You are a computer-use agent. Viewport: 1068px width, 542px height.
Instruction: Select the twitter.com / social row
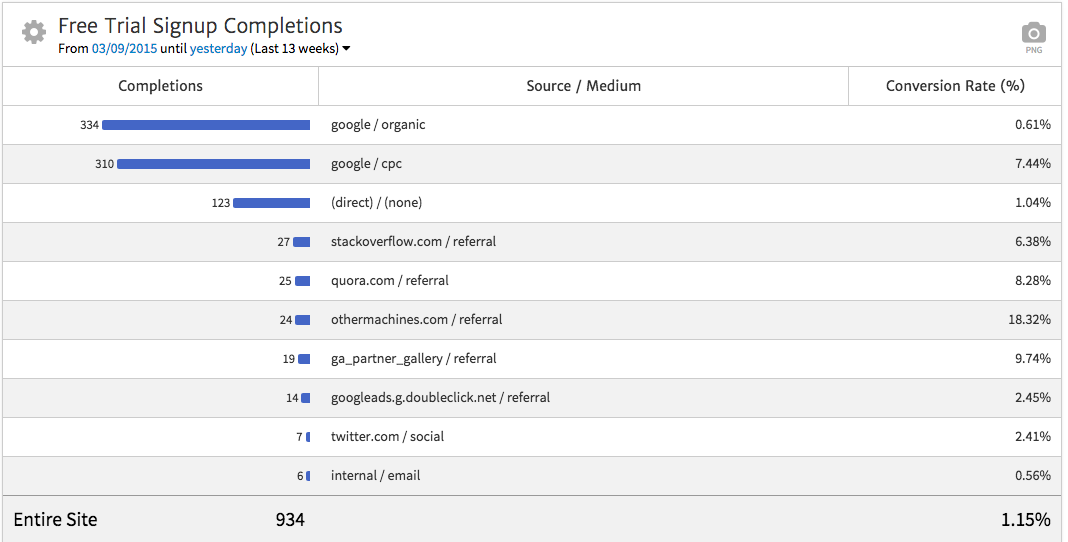click(x=387, y=437)
